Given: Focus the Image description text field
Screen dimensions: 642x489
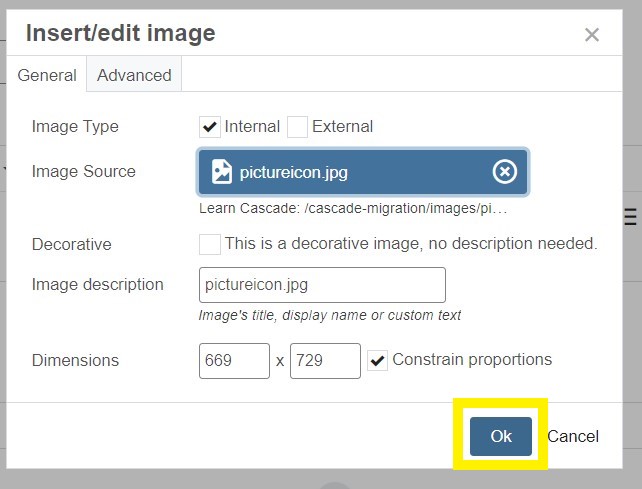Looking at the screenshot, I should (x=322, y=285).
